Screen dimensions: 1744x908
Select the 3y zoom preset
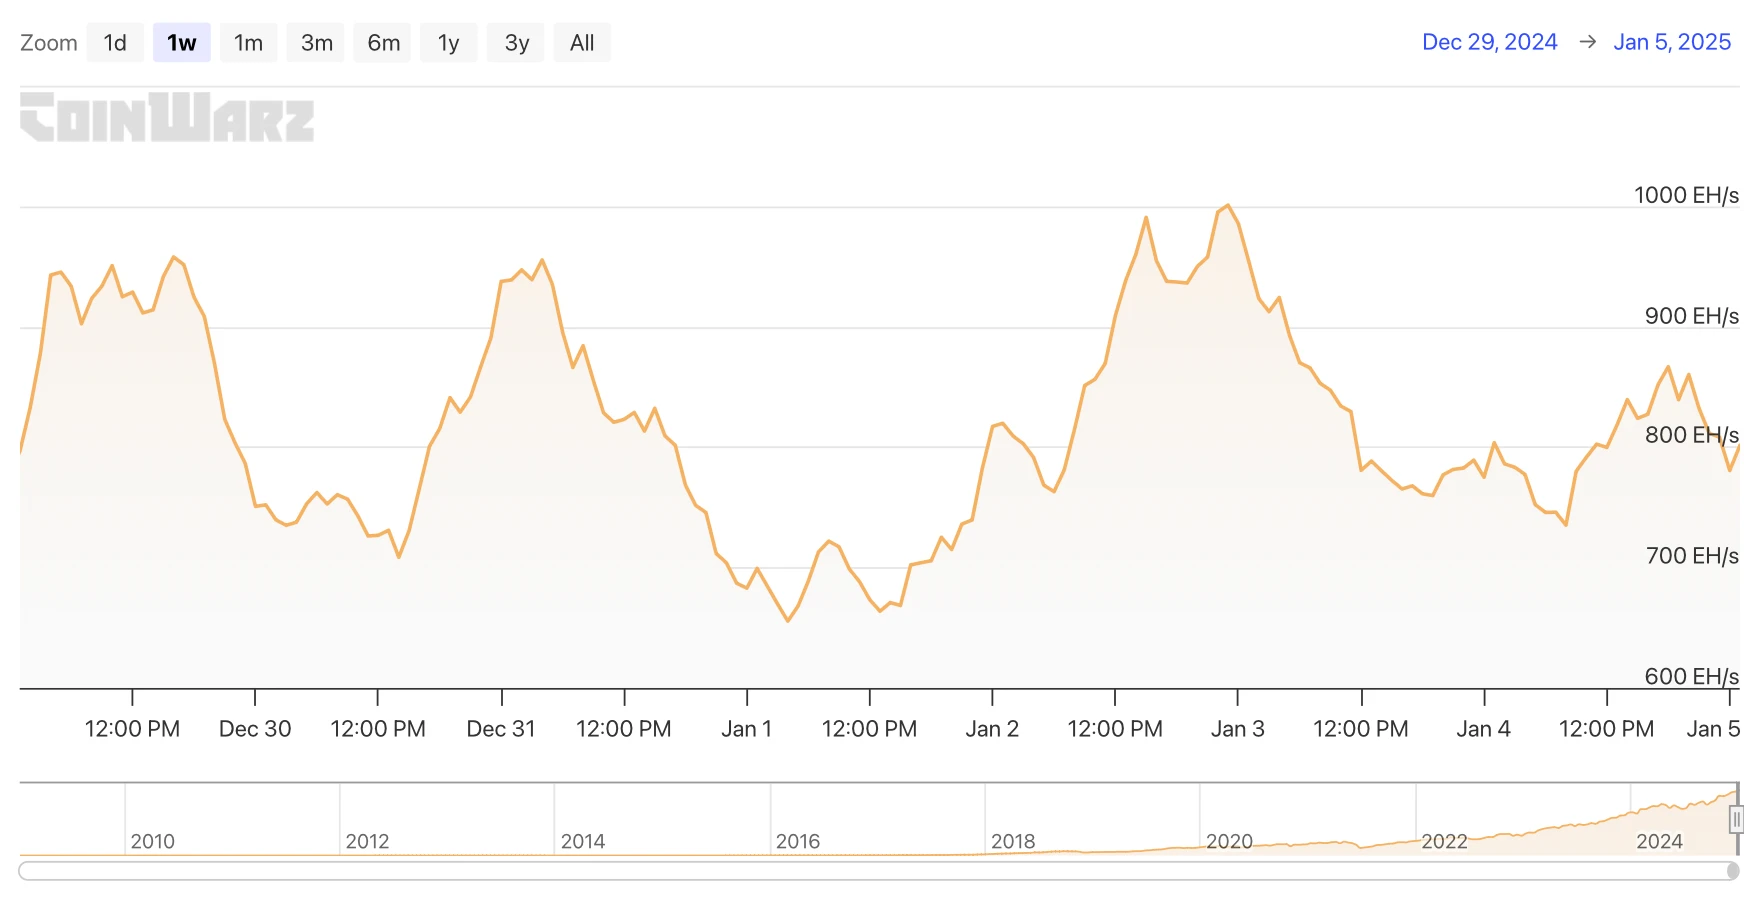coord(515,42)
